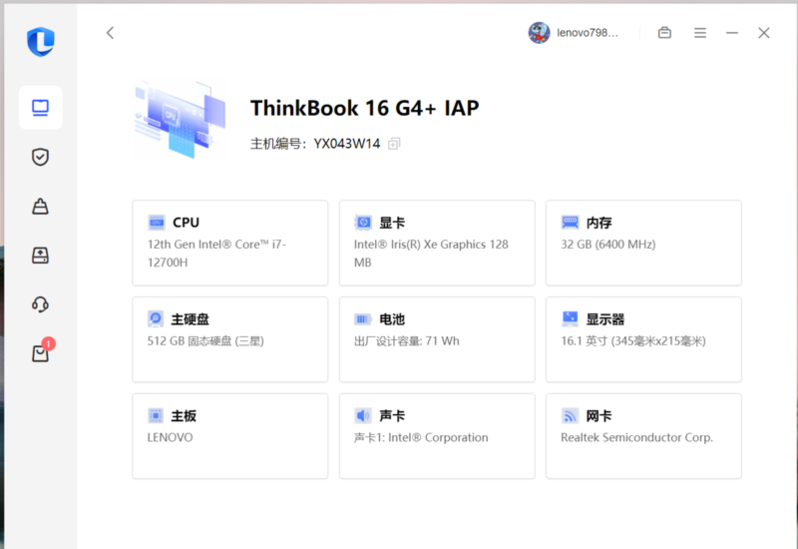The image size is (798, 549).
Task: Click the toolbox icon in title bar
Action: click(x=664, y=33)
